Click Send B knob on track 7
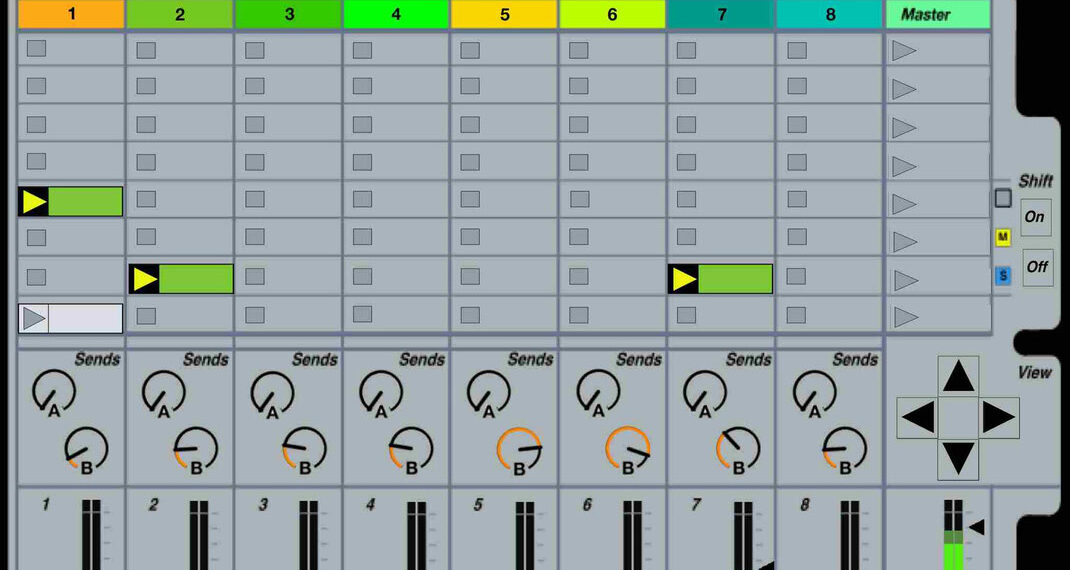The width and height of the screenshot is (1070, 570). point(738,449)
